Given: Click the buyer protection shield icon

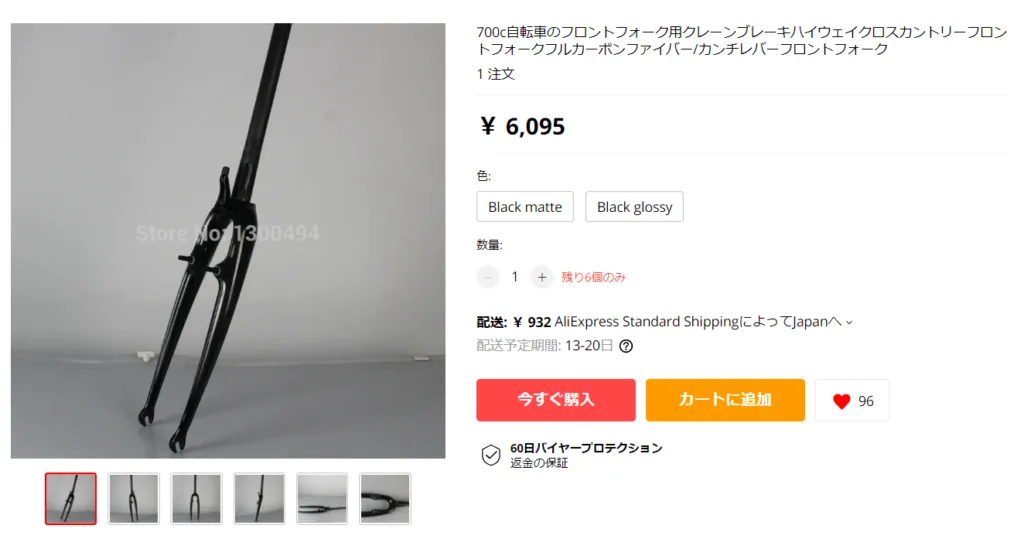Looking at the screenshot, I should click(x=490, y=455).
